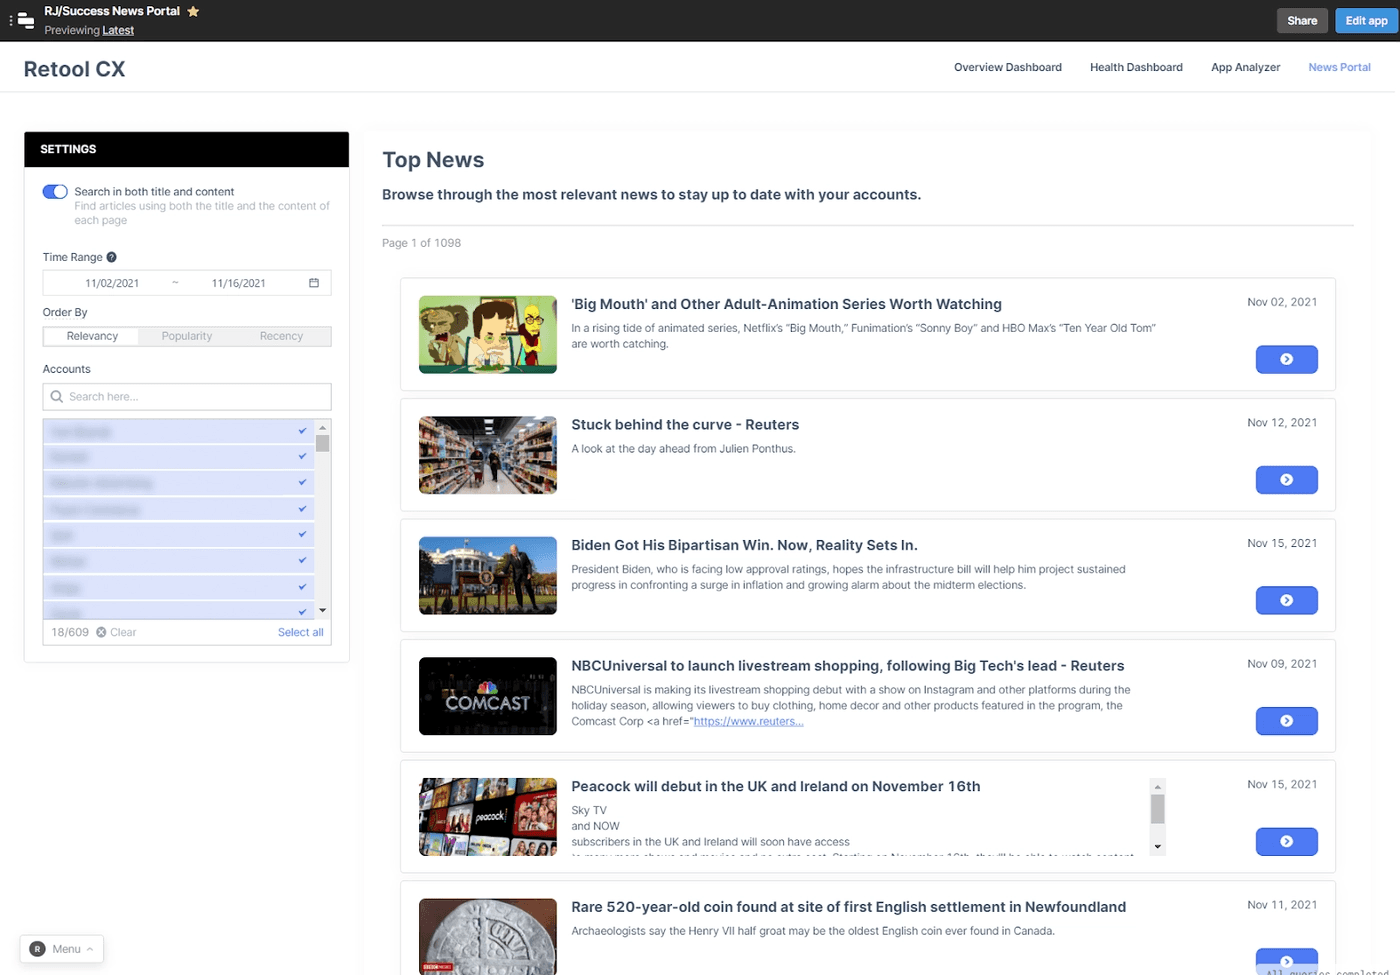Deselect the bottom account's checkmark
Image resolution: width=1400 pixels, height=975 pixels.
coord(302,611)
